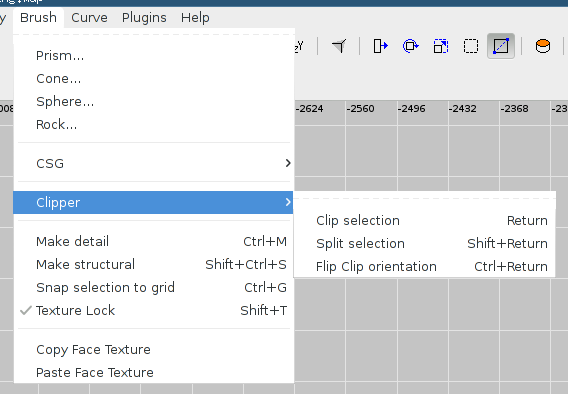Click the 3D axes view icon
This screenshot has height=394, width=568.
coord(339,46)
